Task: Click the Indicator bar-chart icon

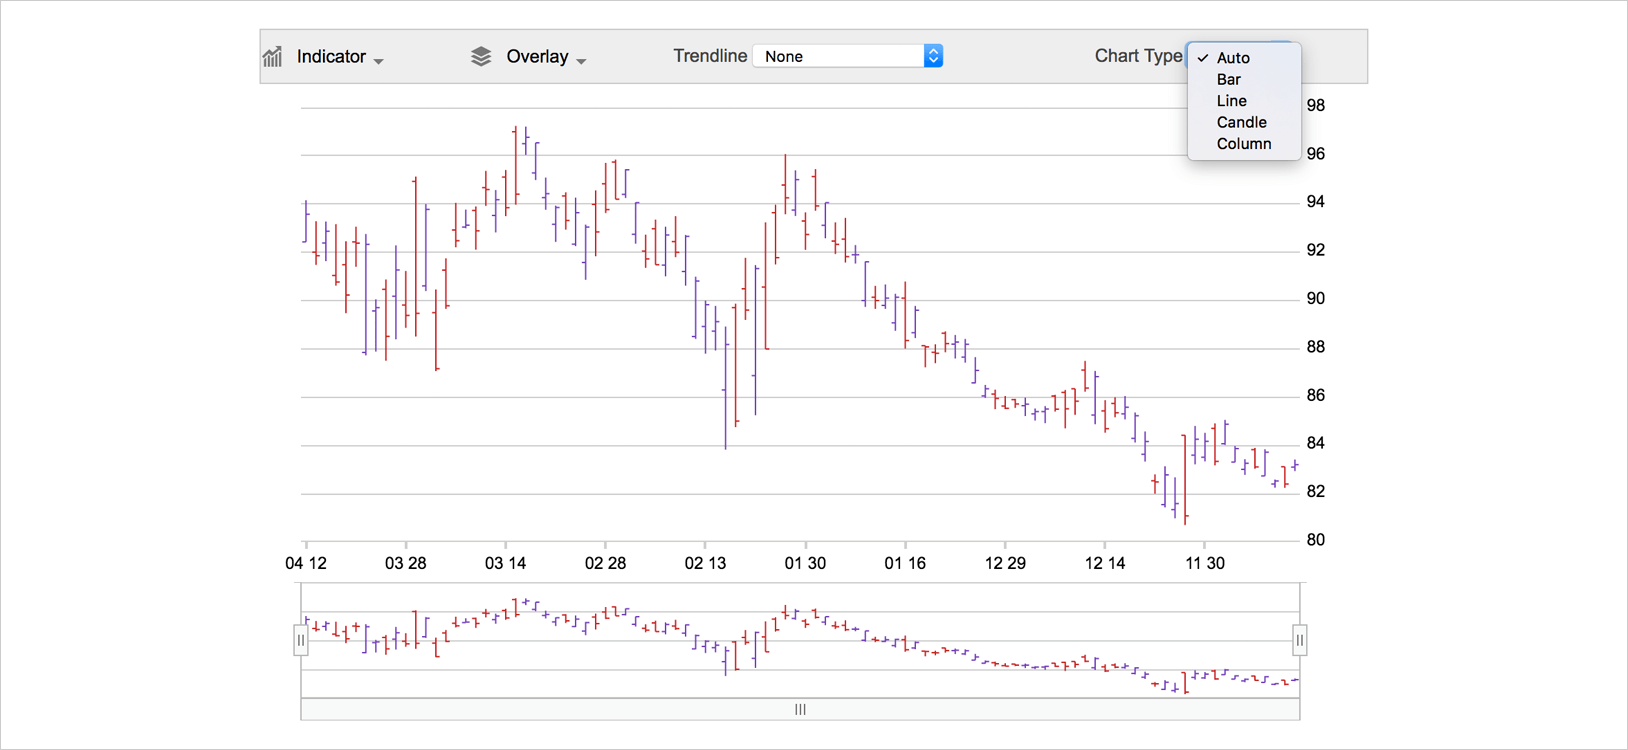Action: 272,57
